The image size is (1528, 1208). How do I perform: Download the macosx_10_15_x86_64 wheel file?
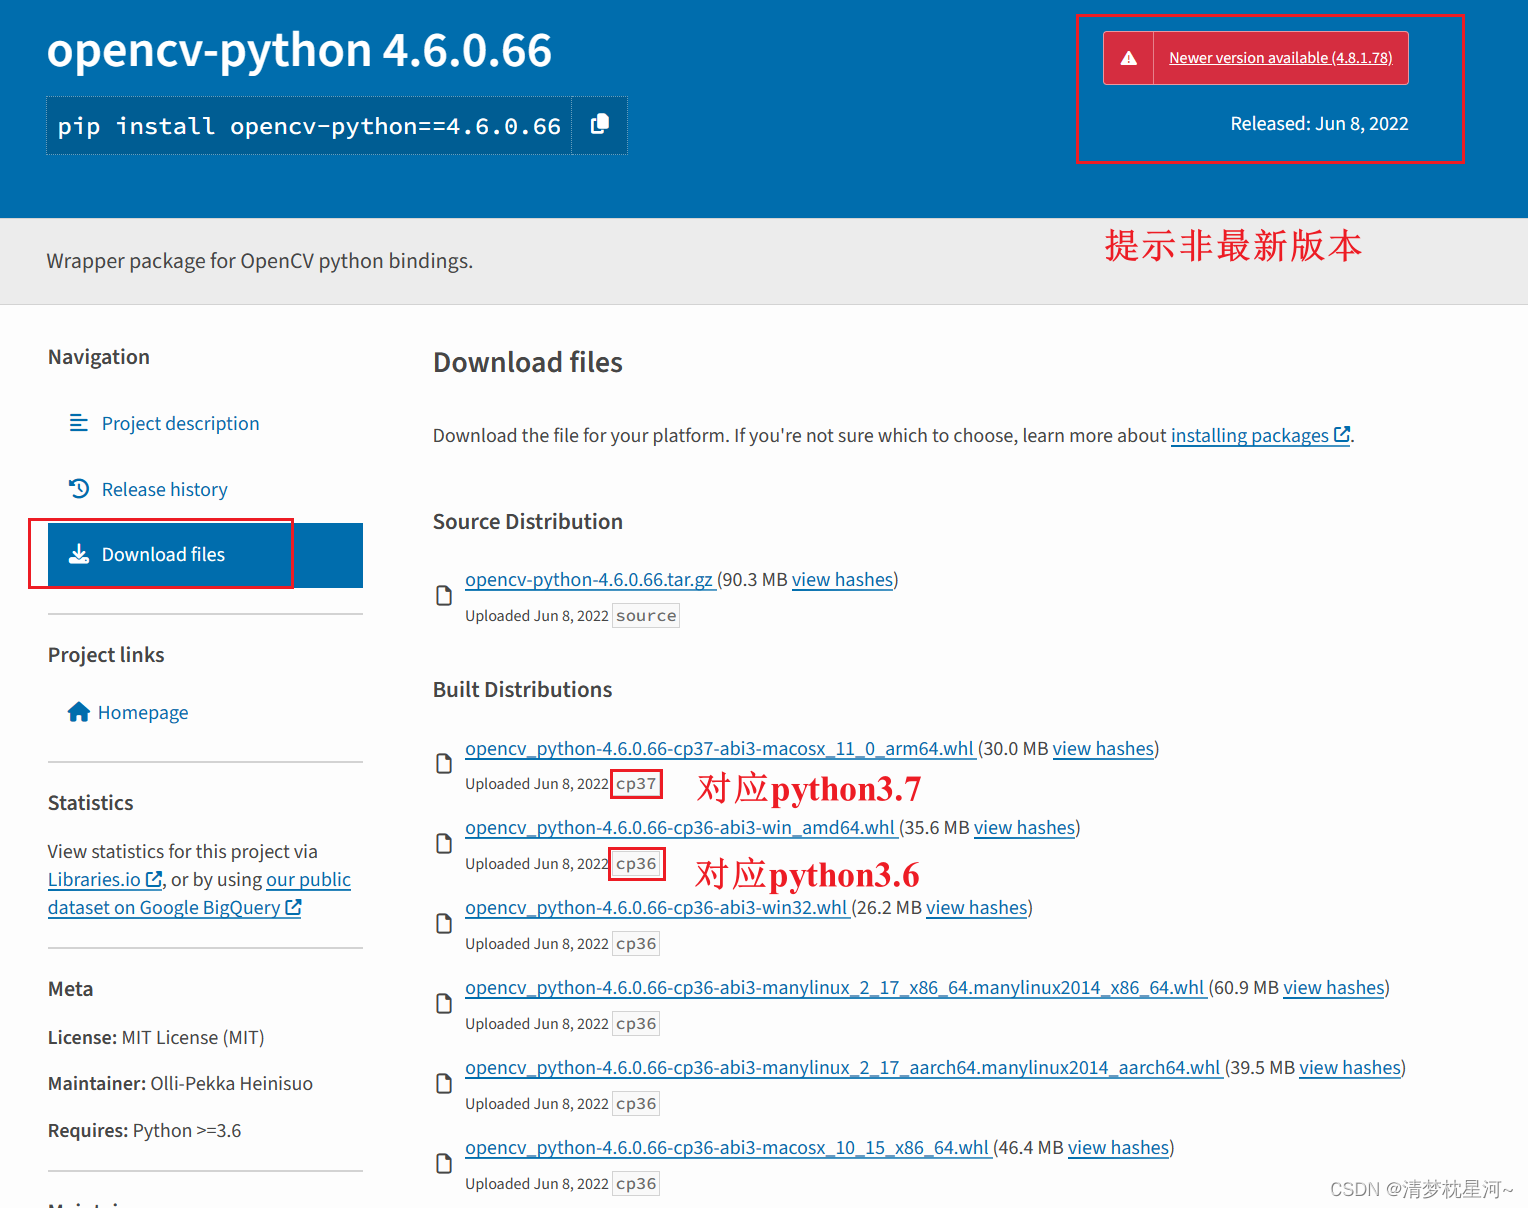727,1147
